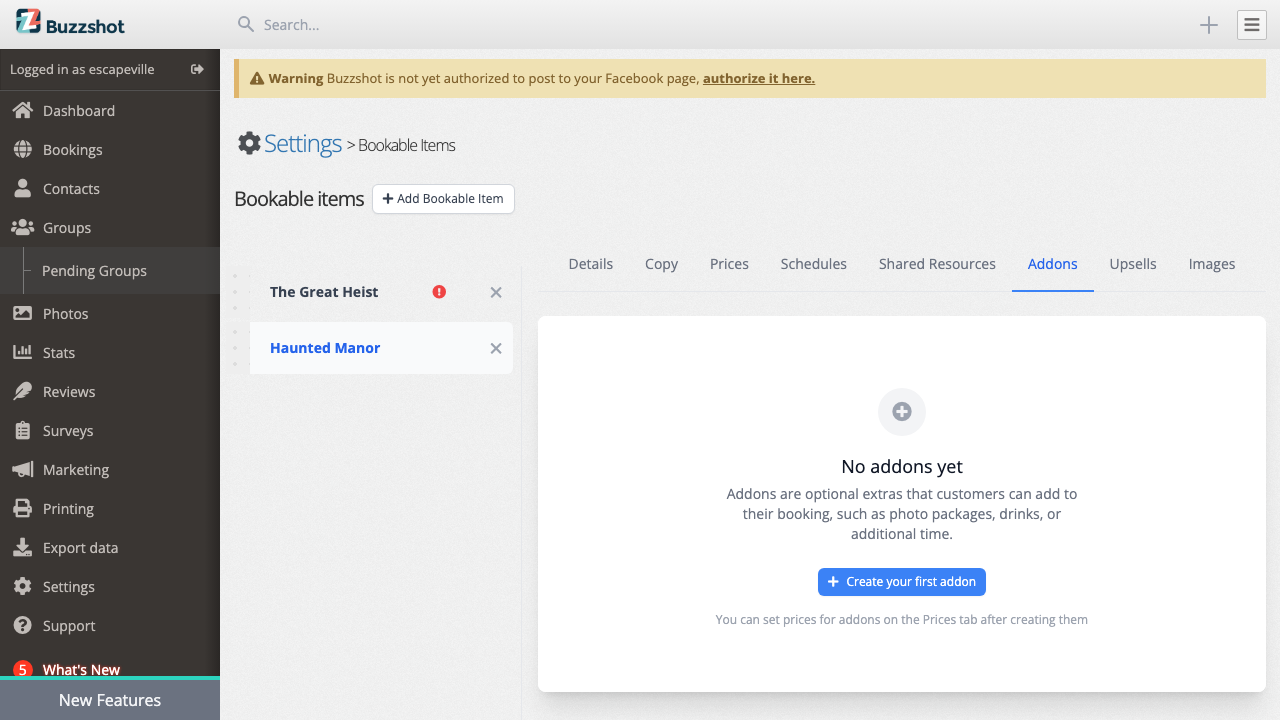Select the Reviews sidebar icon
Screen dimensions: 1280x720
[x=32, y=391]
